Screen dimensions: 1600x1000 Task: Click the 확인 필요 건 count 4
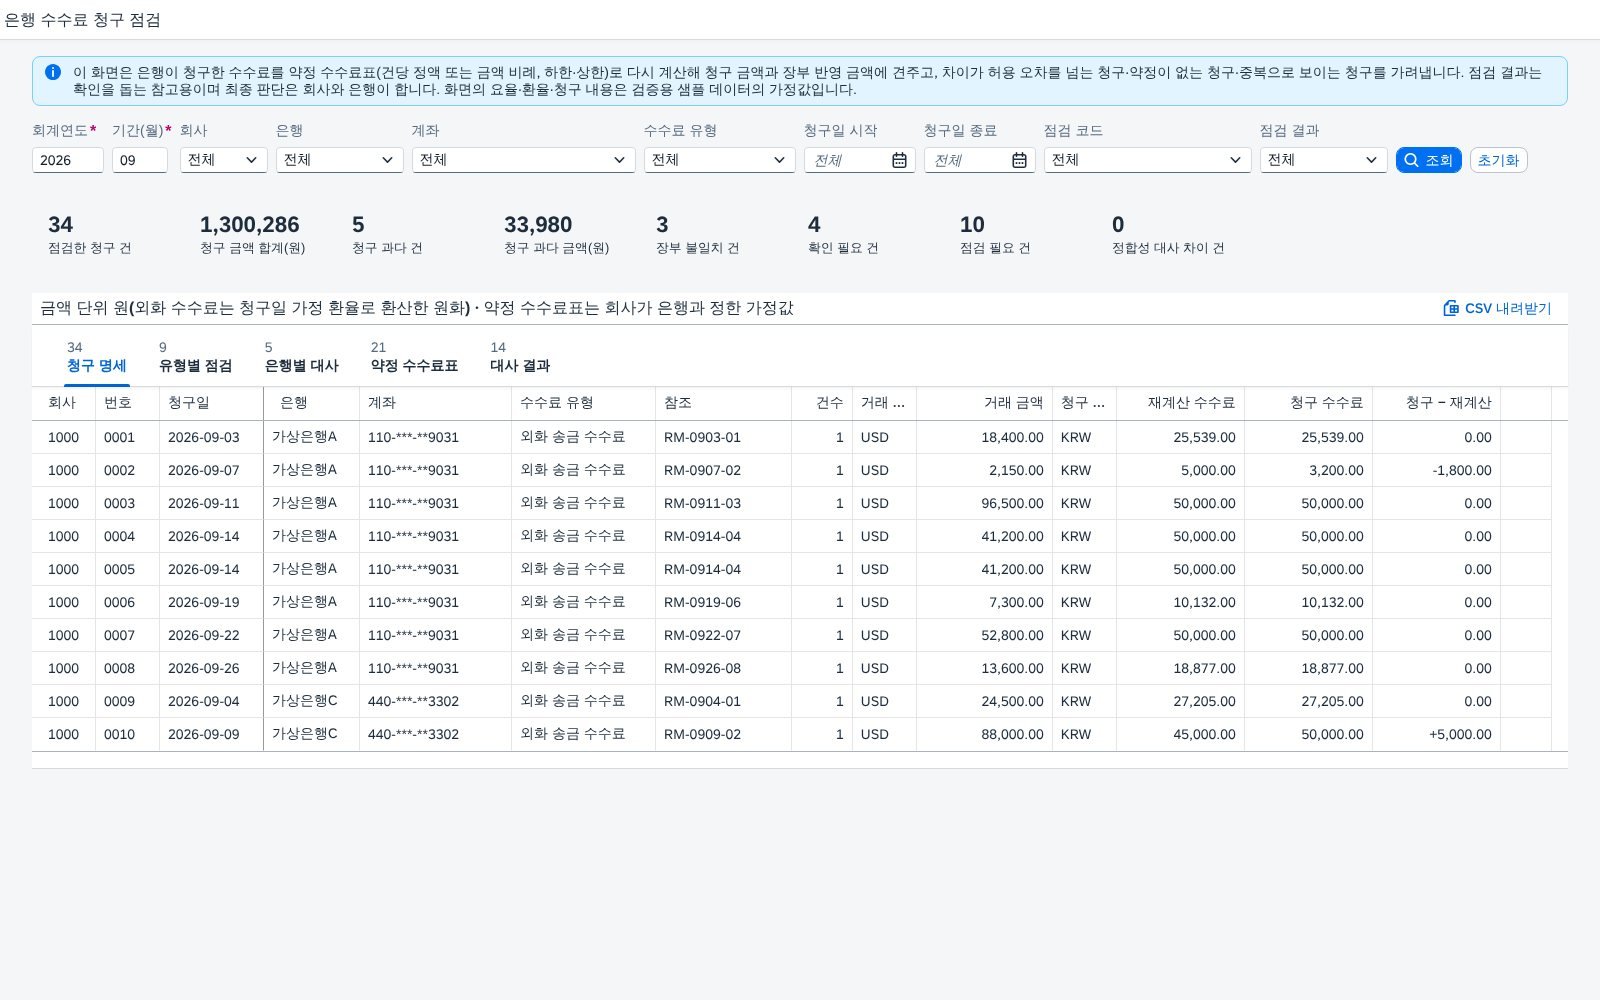[814, 225]
